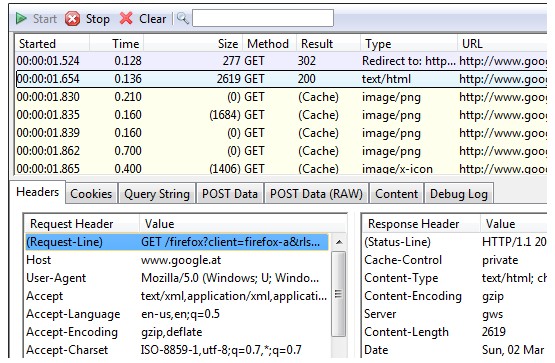Click the request header scrollbar up arrow

[x=339, y=242]
